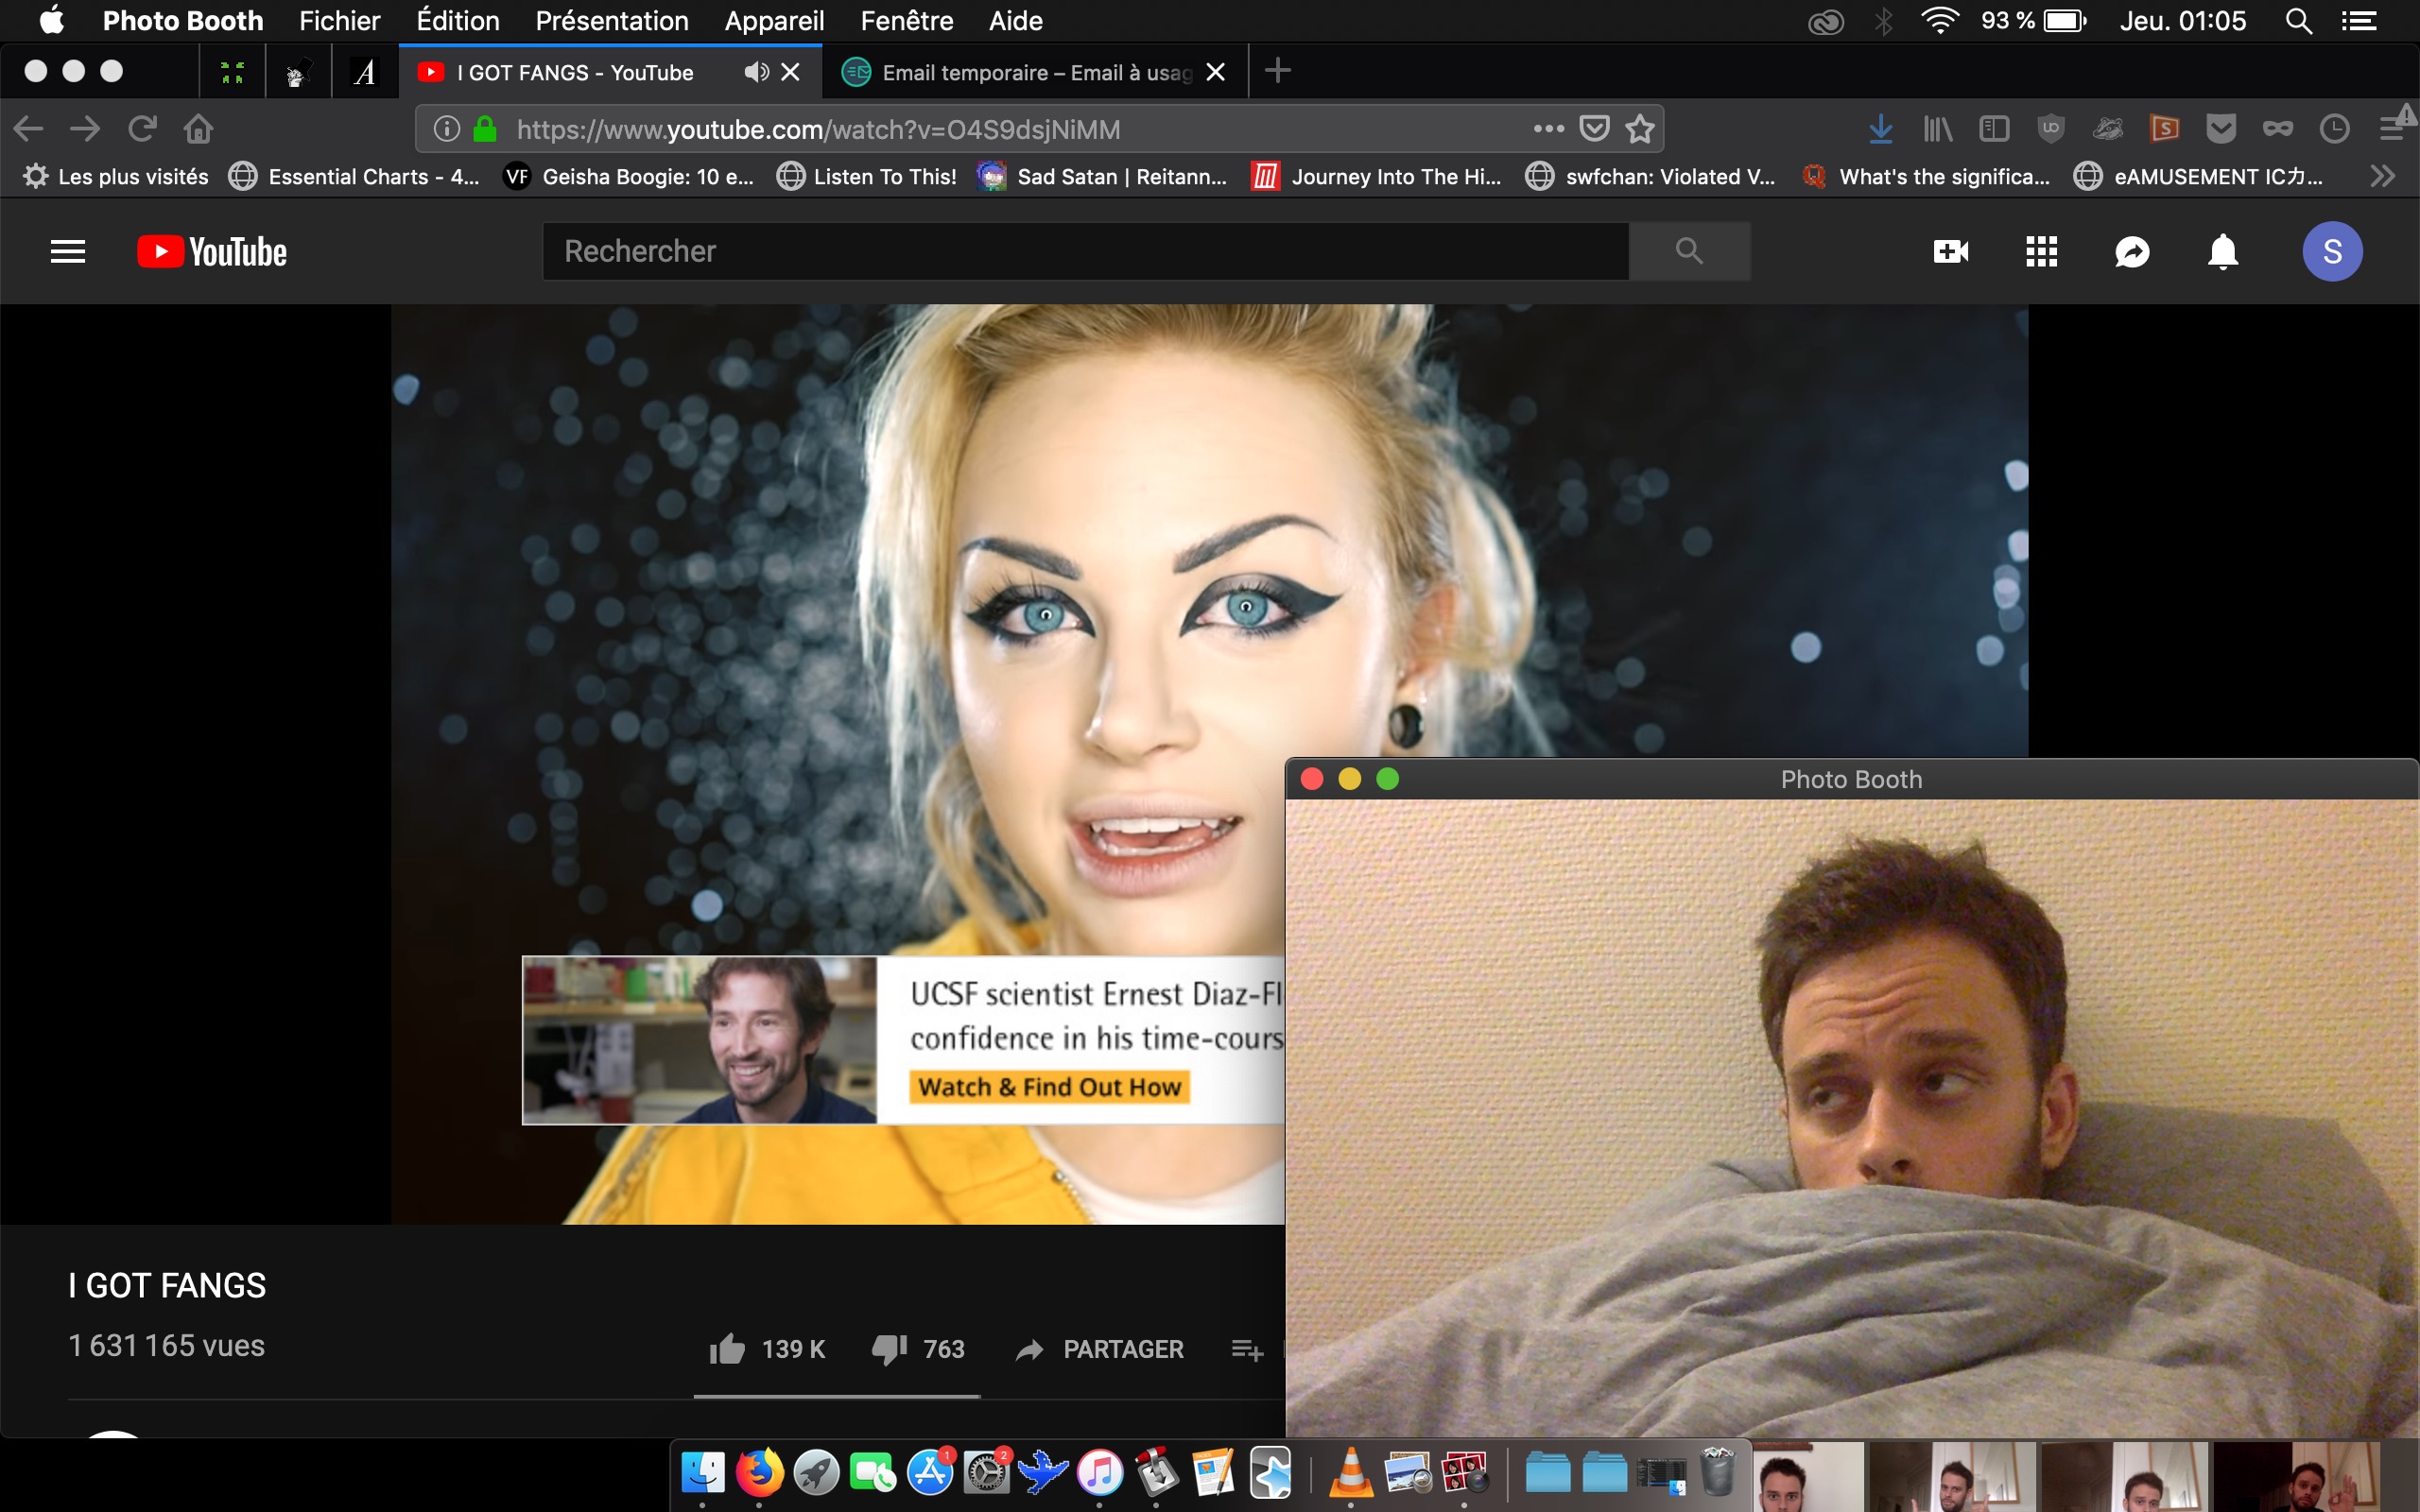2420x1512 pixels.
Task: Open Spotlight search in menu bar
Action: coord(2299,20)
